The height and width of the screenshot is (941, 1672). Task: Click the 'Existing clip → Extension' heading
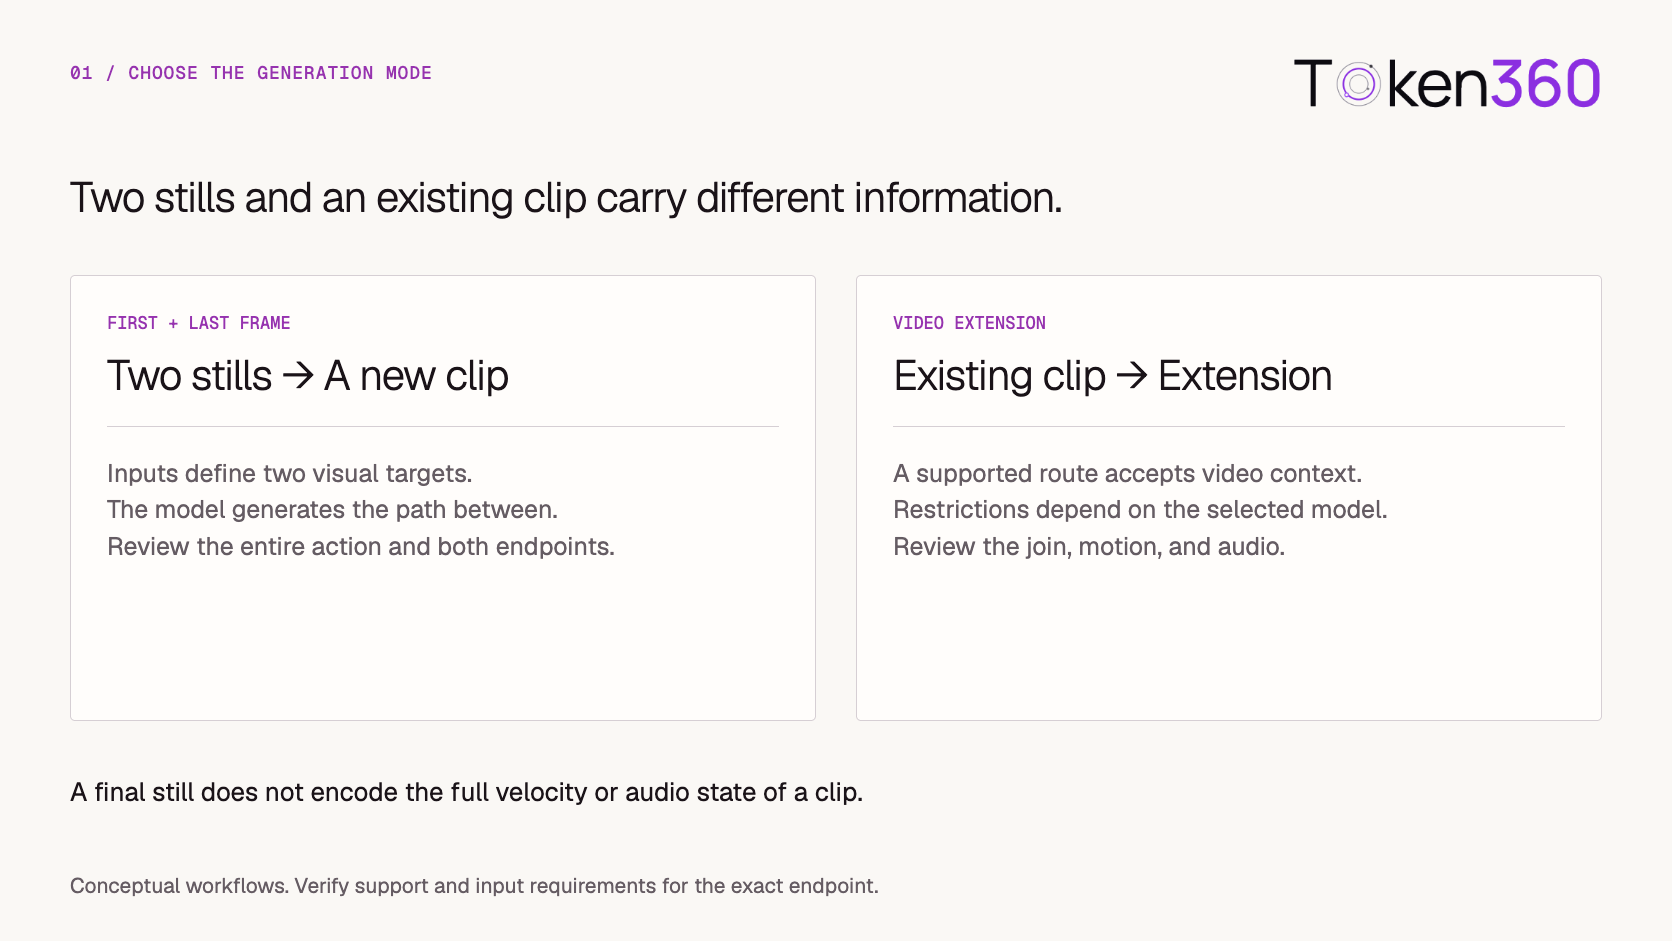pyautogui.click(x=1113, y=376)
